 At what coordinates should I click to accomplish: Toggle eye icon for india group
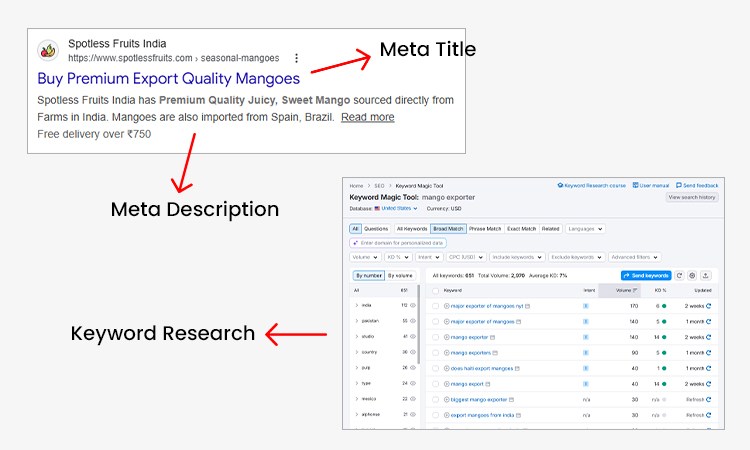pos(413,305)
